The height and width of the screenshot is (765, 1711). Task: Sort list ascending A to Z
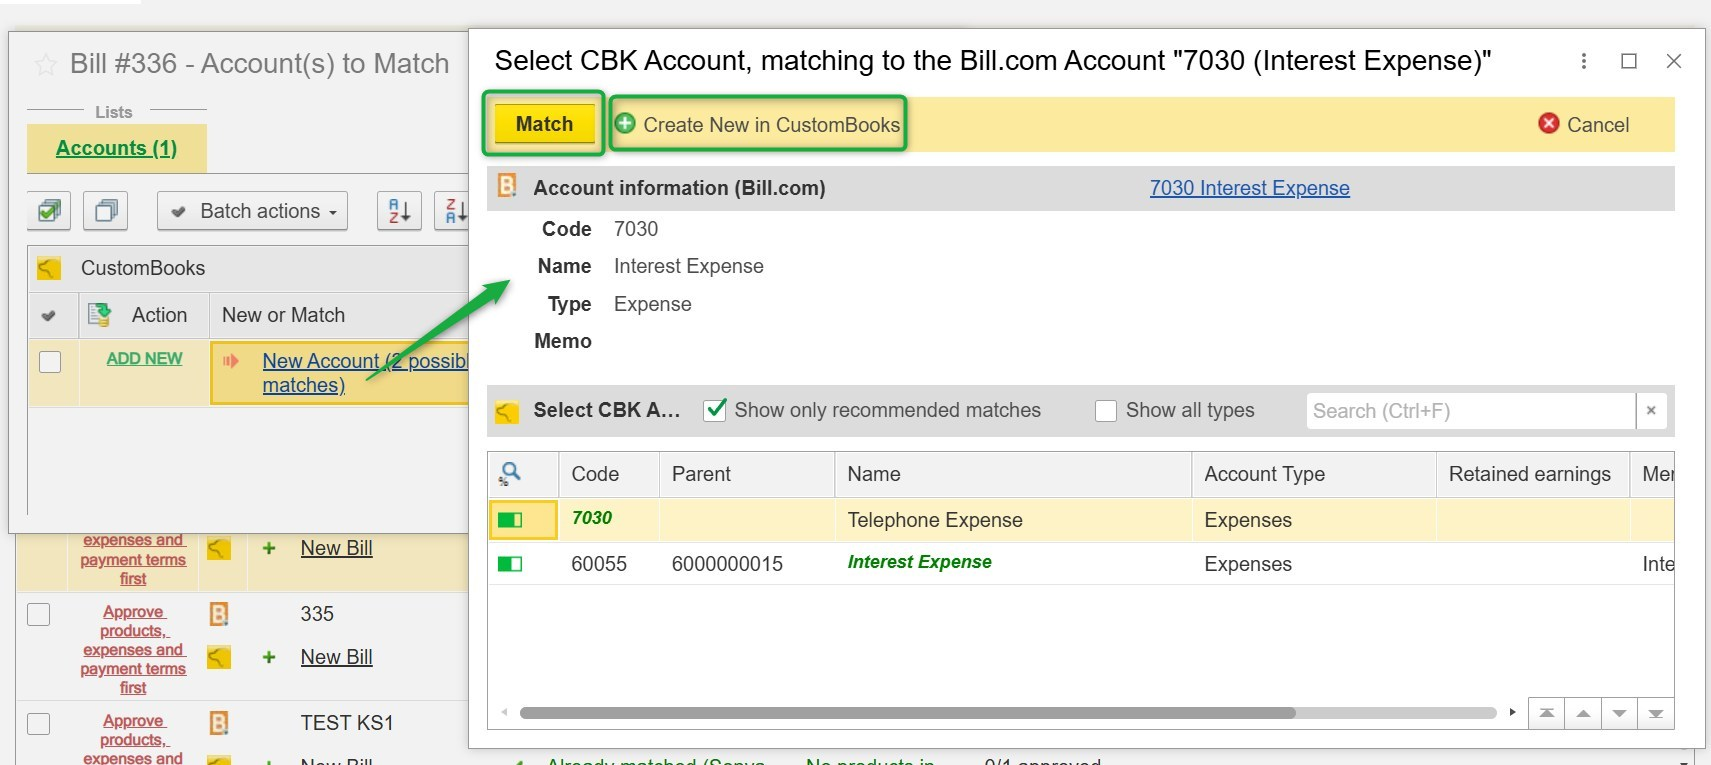399,211
